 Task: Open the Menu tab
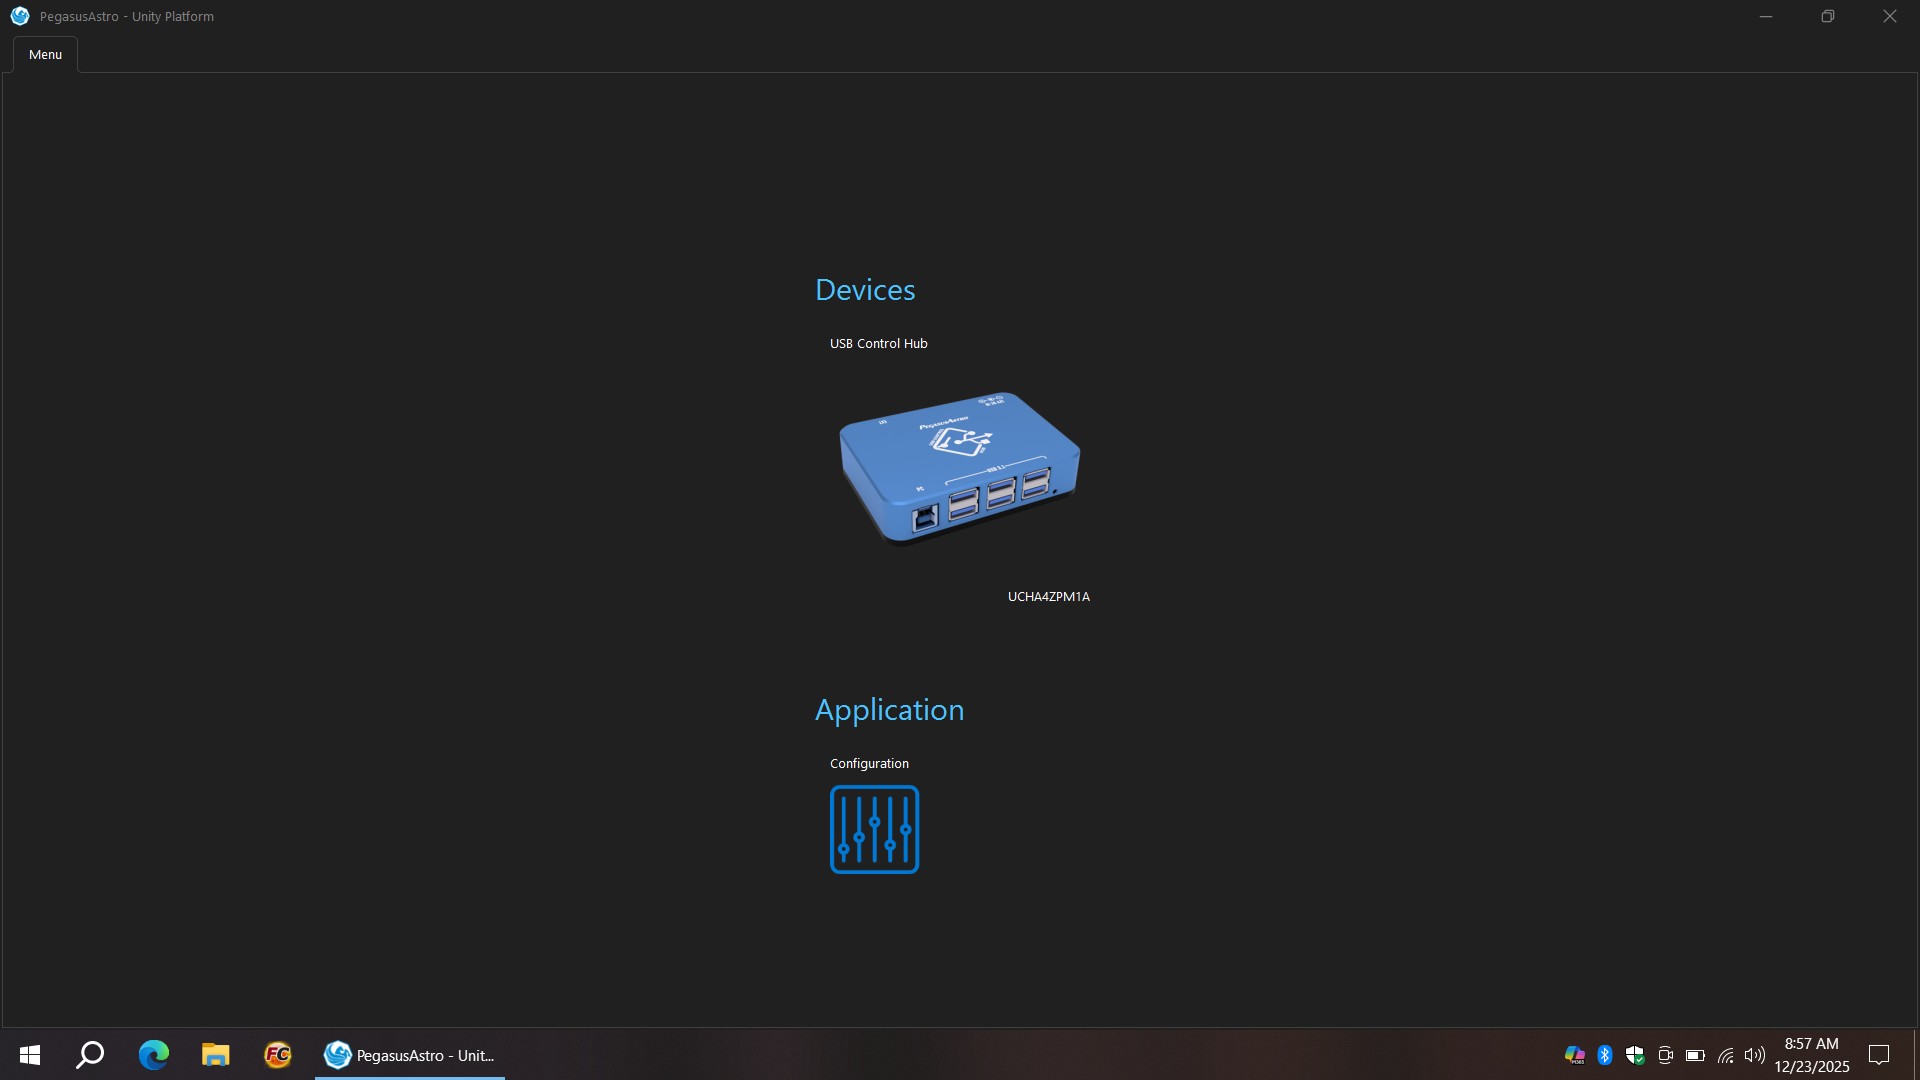click(45, 55)
